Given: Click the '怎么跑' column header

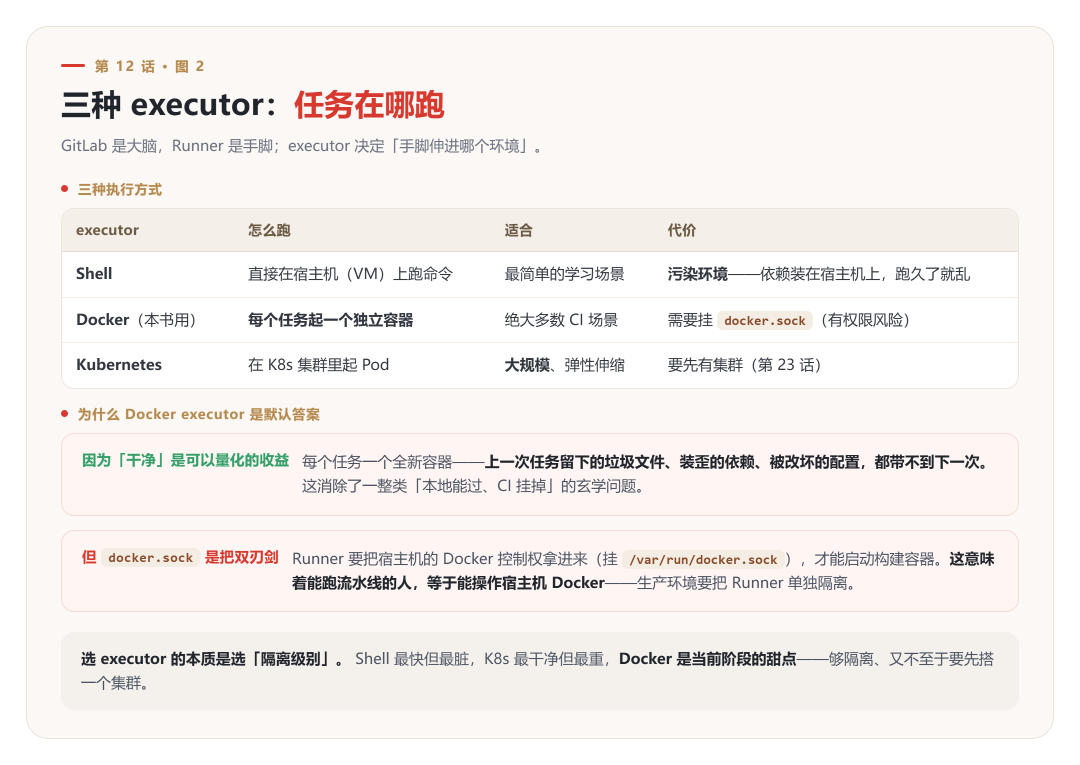Looking at the screenshot, I should tap(269, 230).
